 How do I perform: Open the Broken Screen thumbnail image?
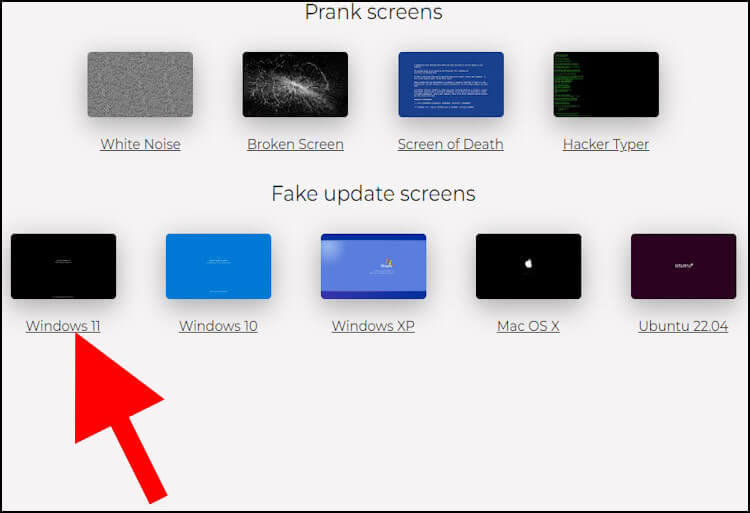[295, 84]
